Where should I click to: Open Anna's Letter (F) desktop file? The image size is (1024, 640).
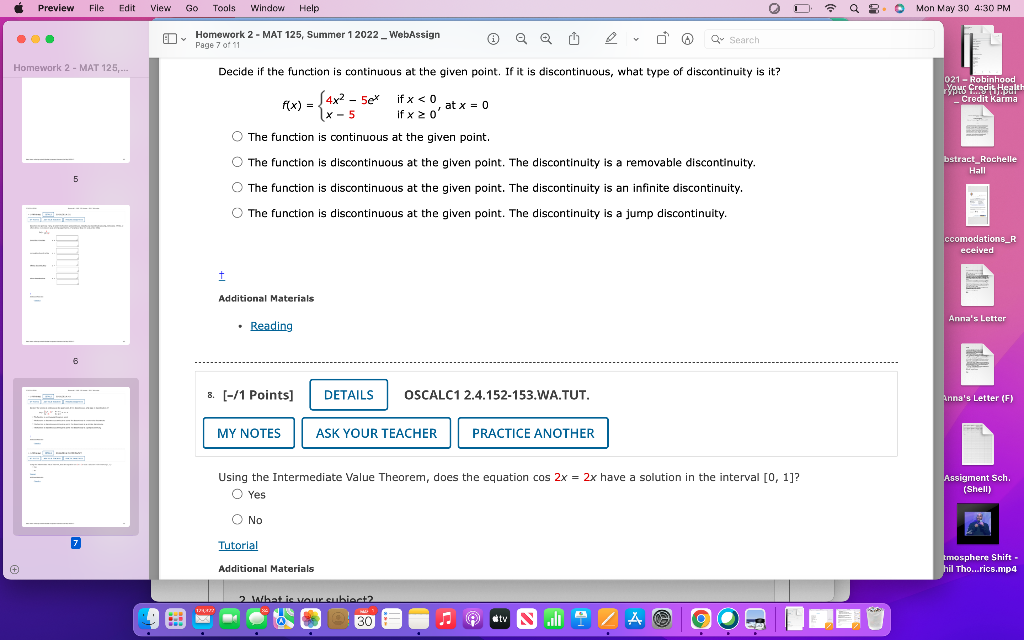(x=977, y=372)
